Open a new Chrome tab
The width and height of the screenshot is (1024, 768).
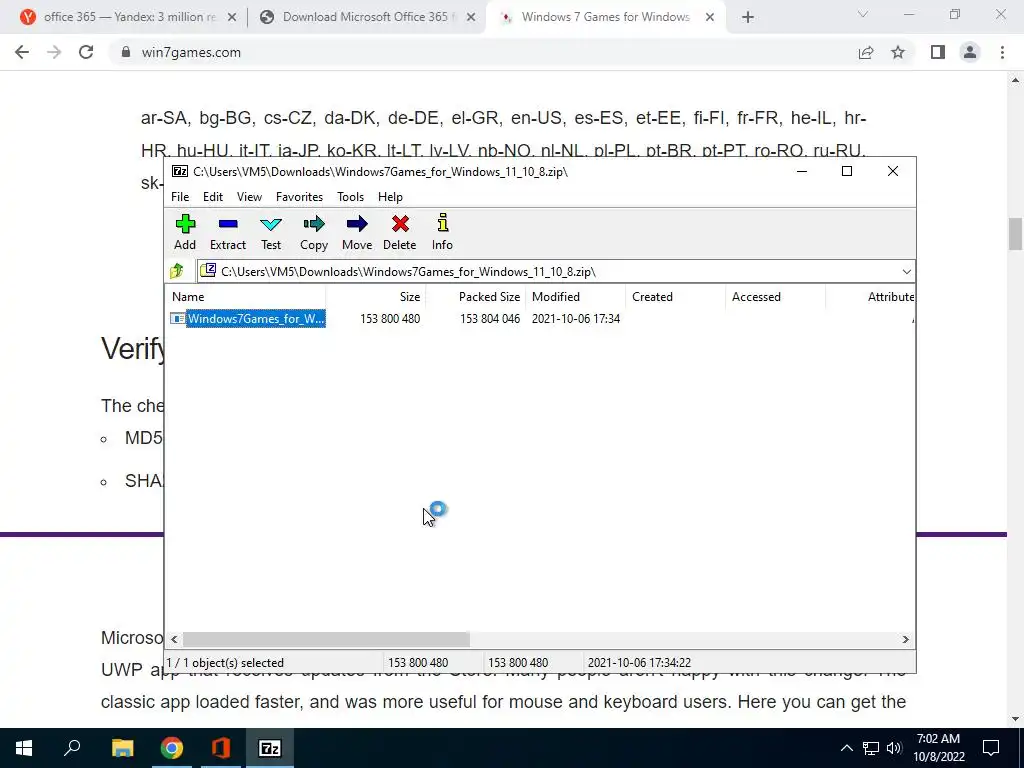(x=748, y=18)
